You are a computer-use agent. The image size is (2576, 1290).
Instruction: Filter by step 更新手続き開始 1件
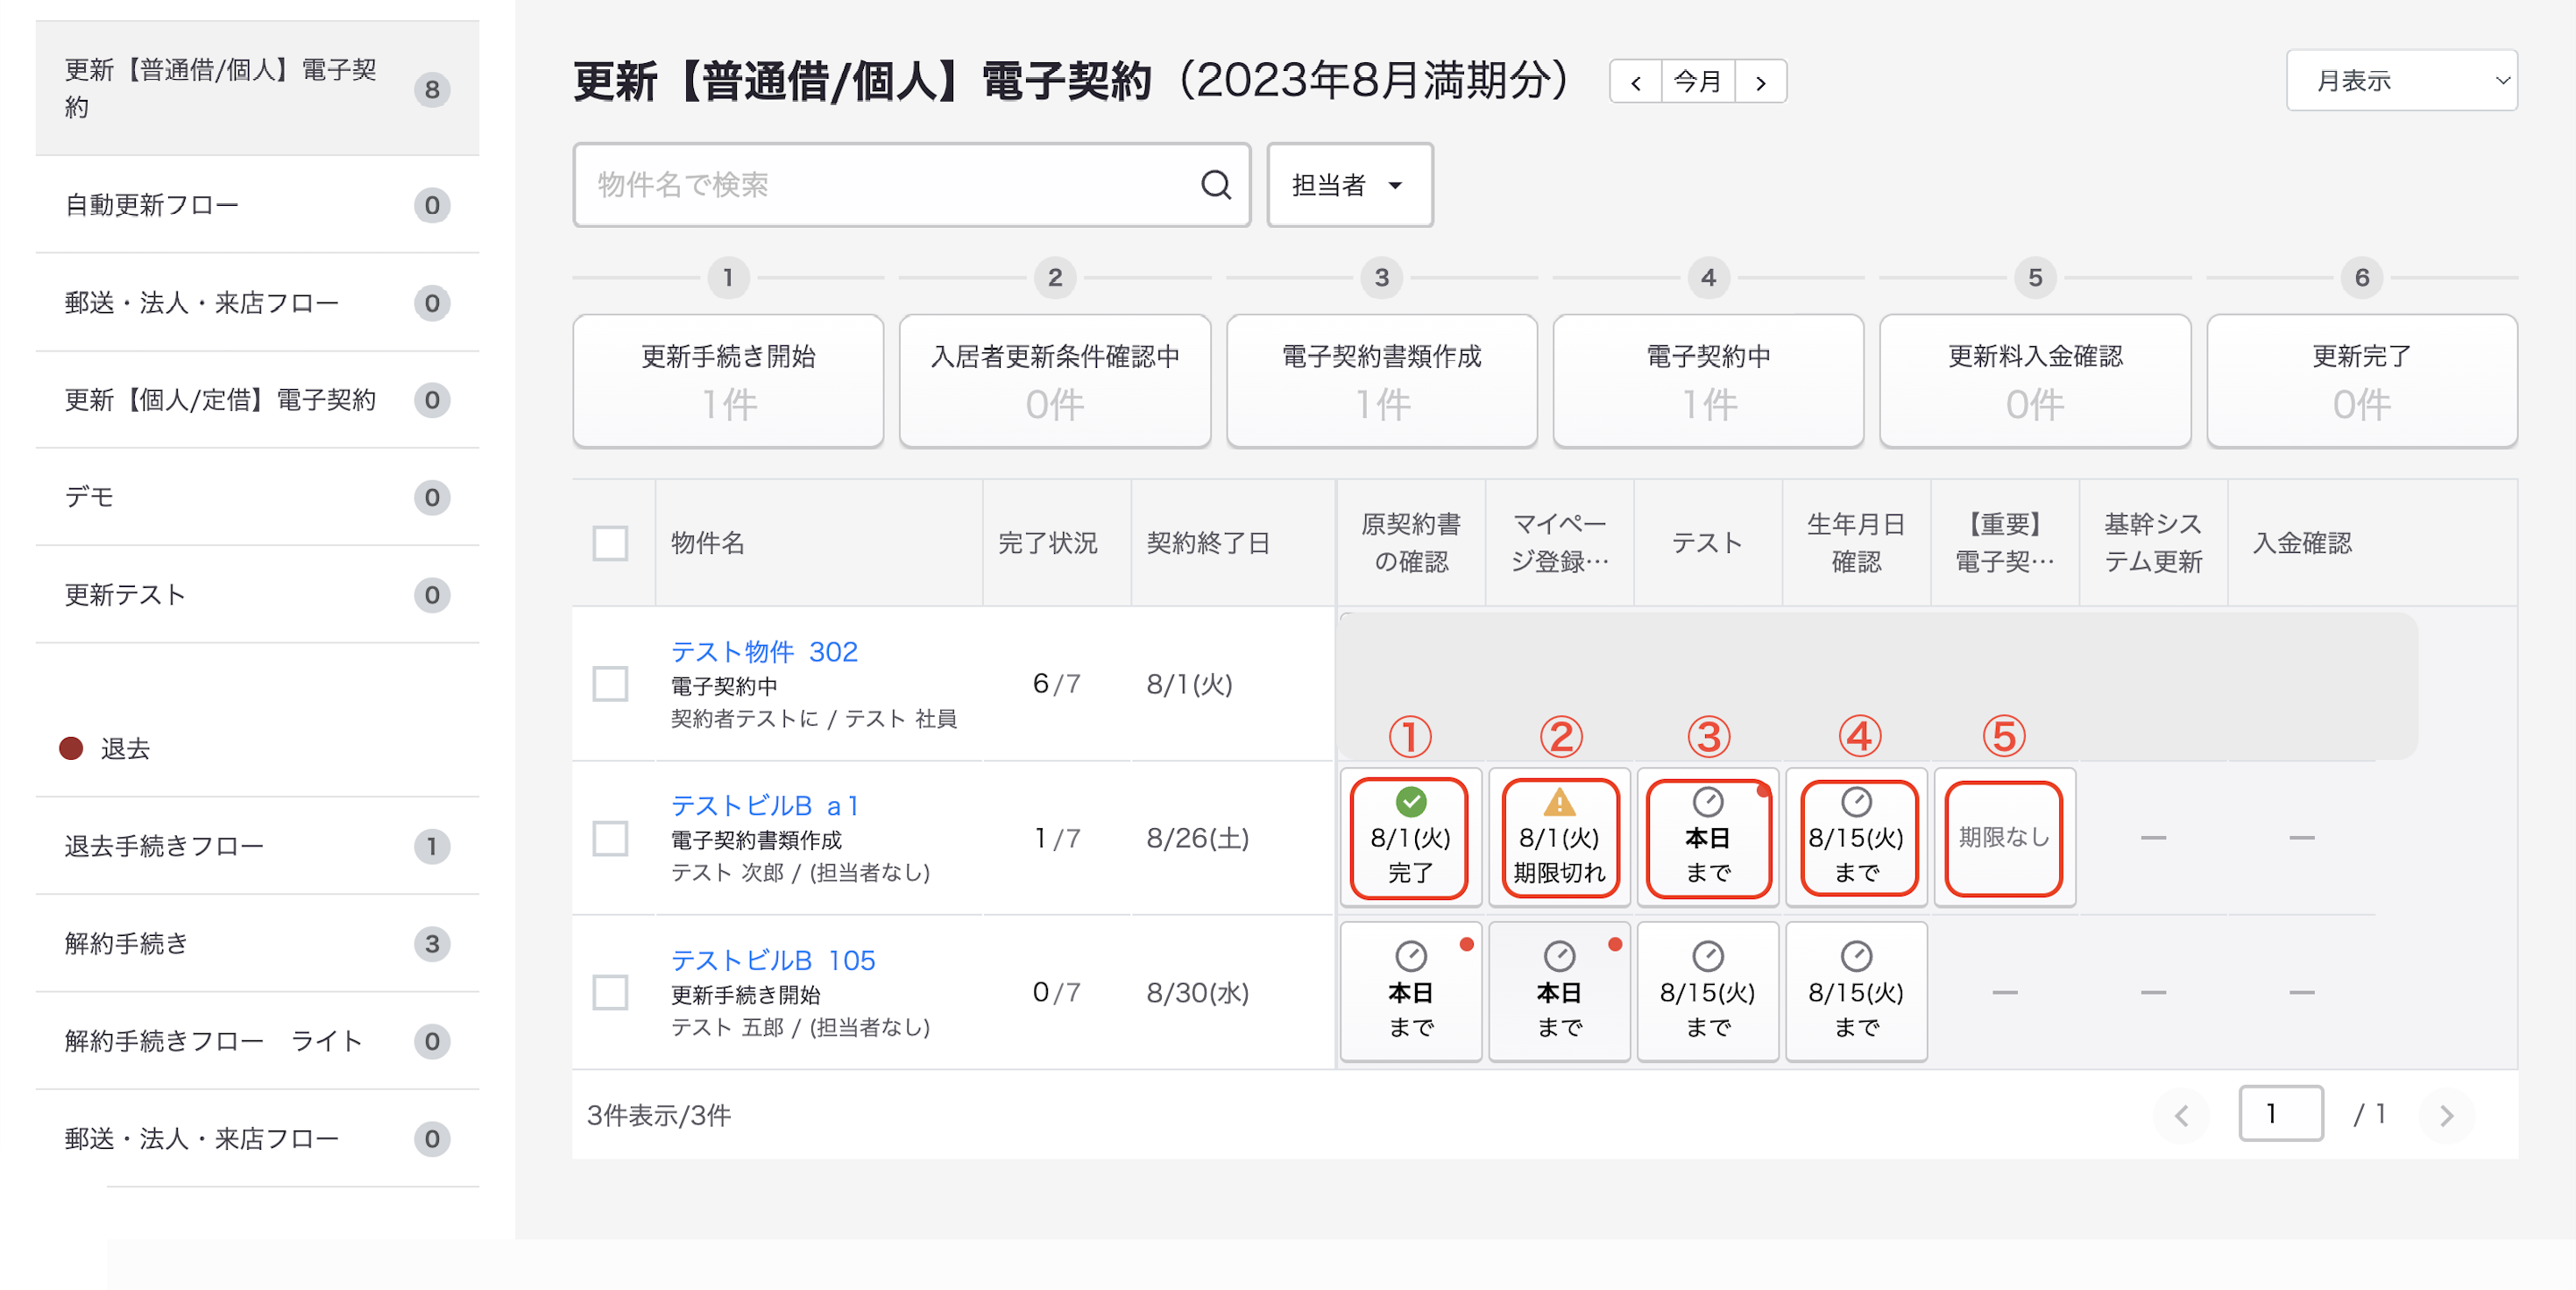tap(728, 380)
